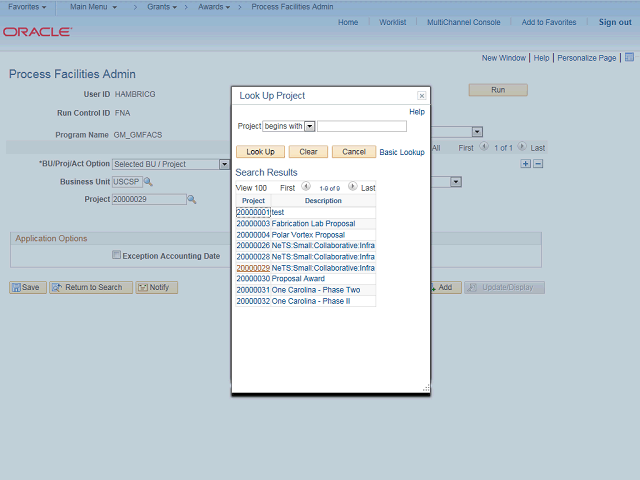The image size is (640, 480).
Task: Open MultiChannel Console link
Action: (464, 22)
